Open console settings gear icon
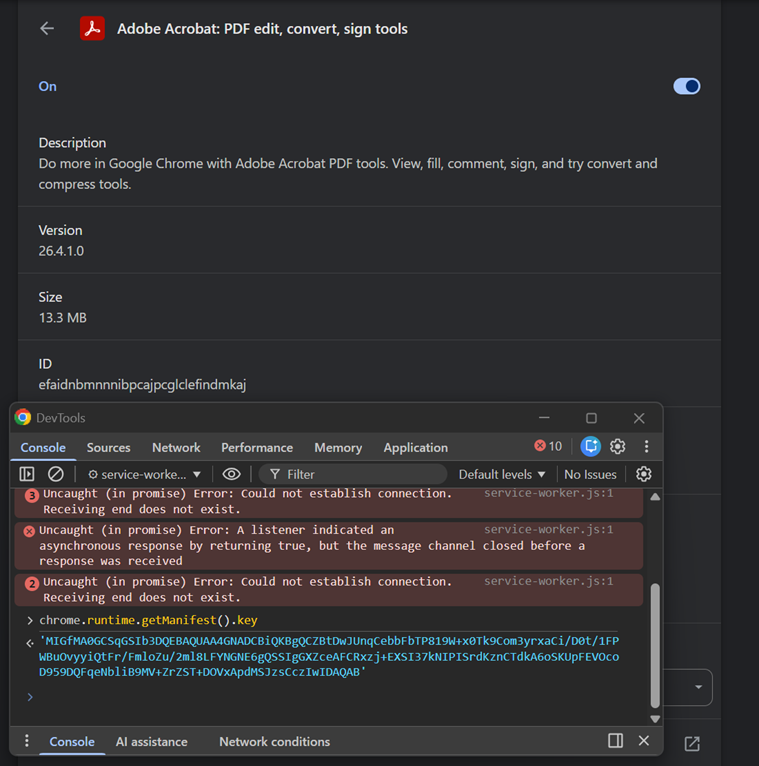759x766 pixels. click(x=643, y=474)
